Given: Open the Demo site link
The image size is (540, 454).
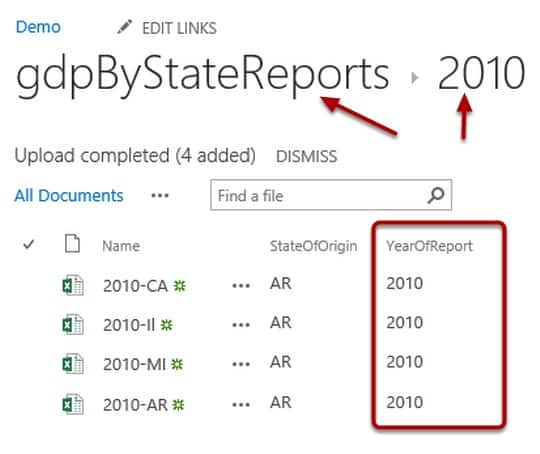Looking at the screenshot, I should pos(38,27).
